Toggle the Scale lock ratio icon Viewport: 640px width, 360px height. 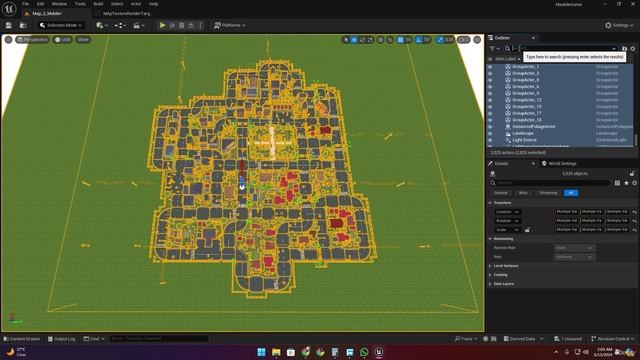527,230
